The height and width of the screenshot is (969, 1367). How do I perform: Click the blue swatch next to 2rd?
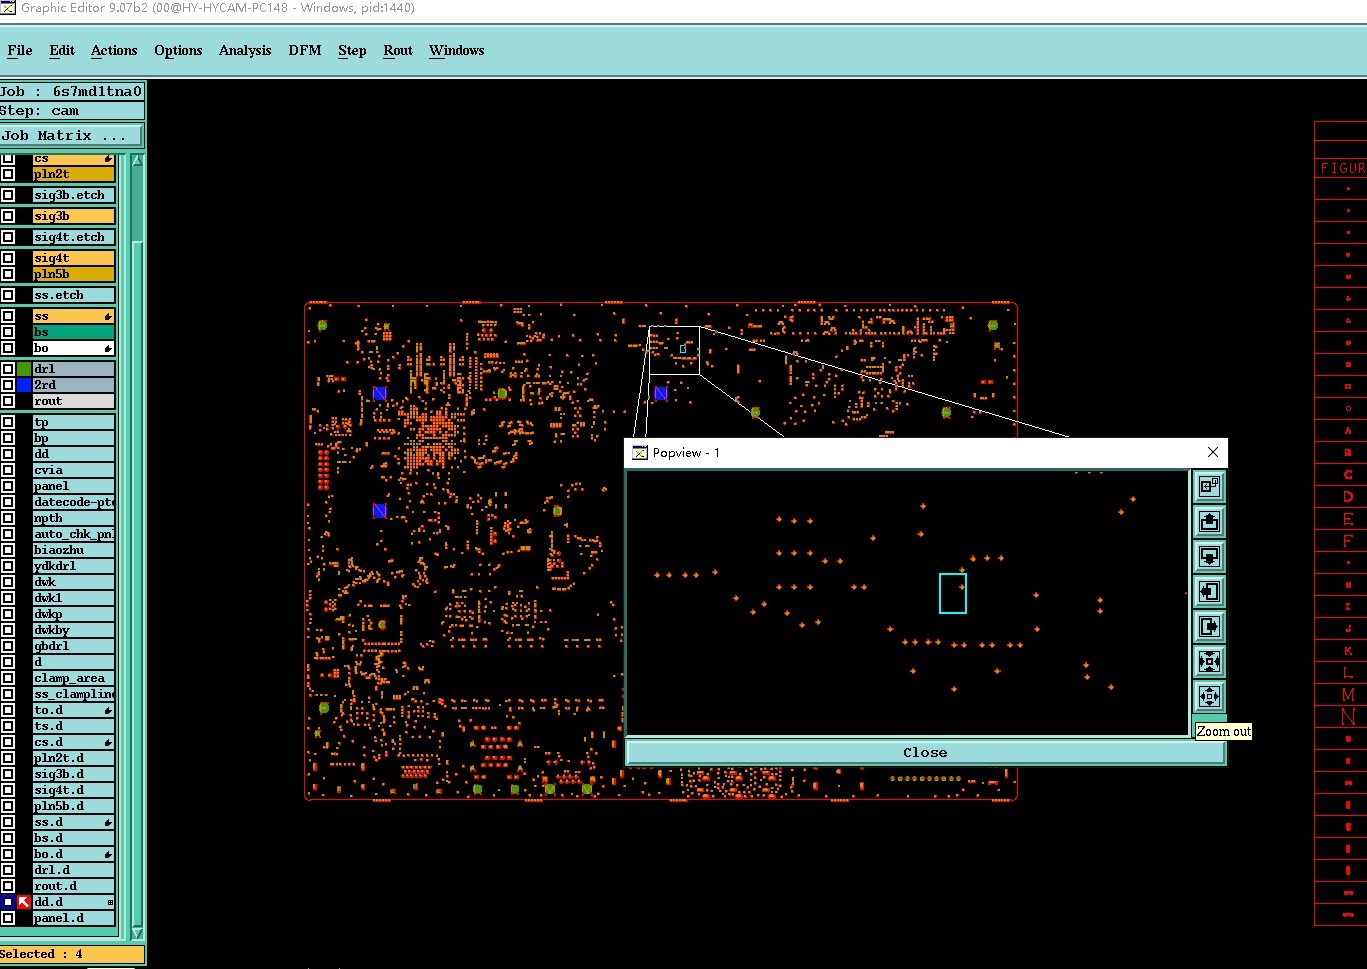coord(24,385)
